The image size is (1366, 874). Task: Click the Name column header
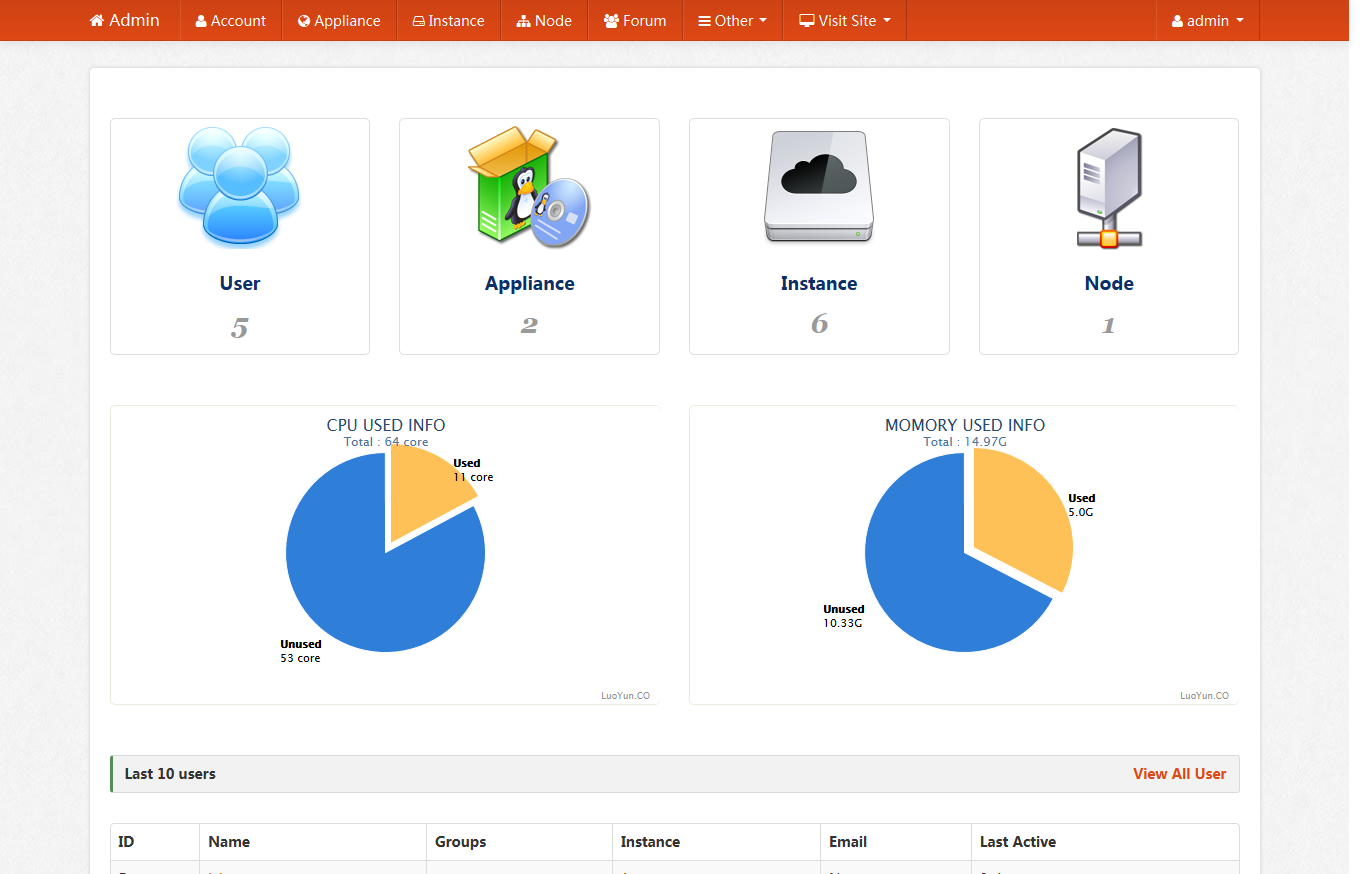(229, 842)
